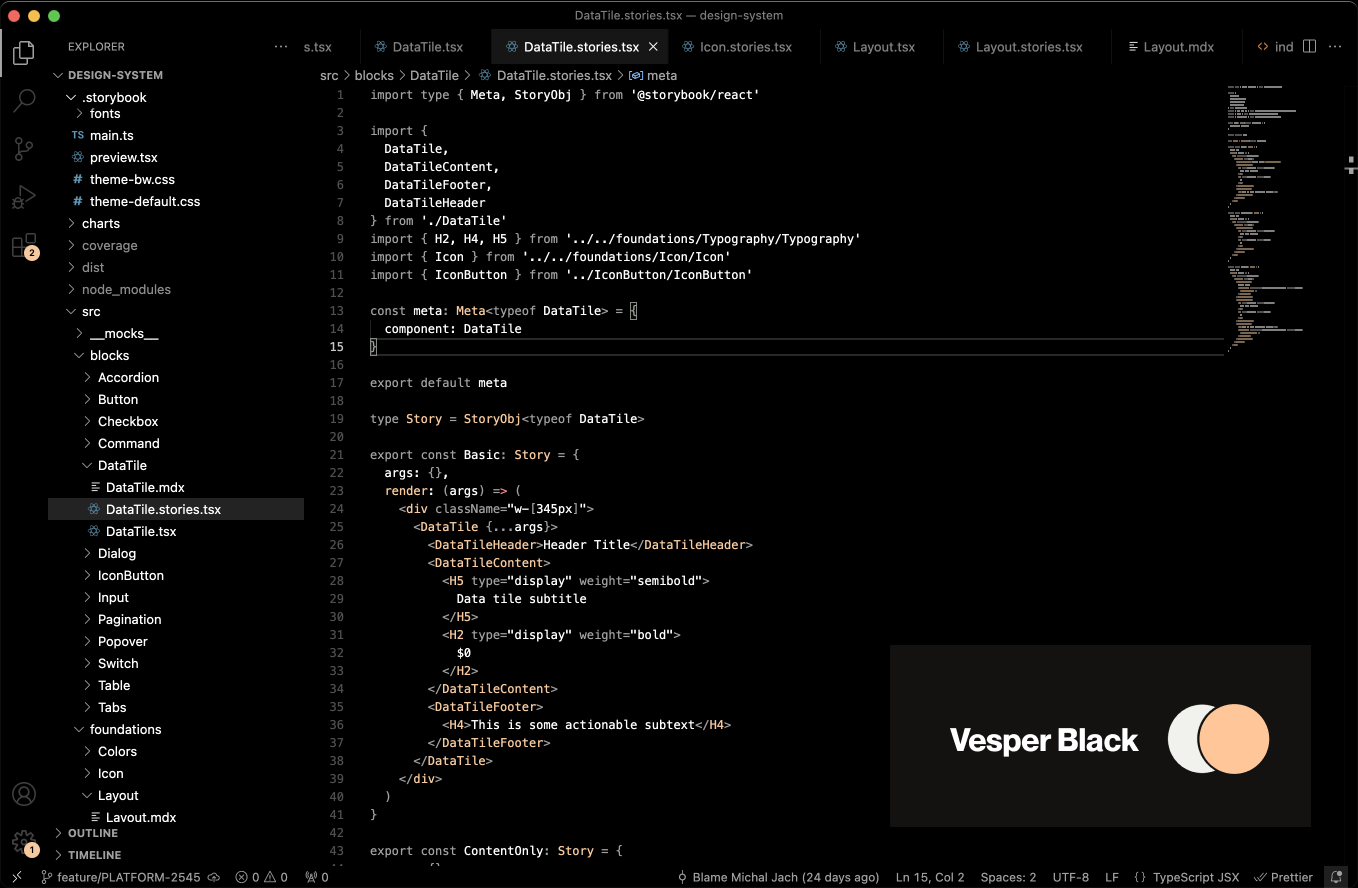Click the code minimap overview
Viewport: 1358px width, 888px height.
click(1266, 217)
